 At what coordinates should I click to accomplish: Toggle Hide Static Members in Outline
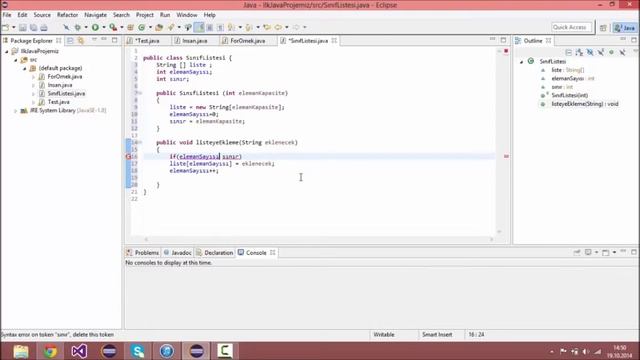[601, 52]
